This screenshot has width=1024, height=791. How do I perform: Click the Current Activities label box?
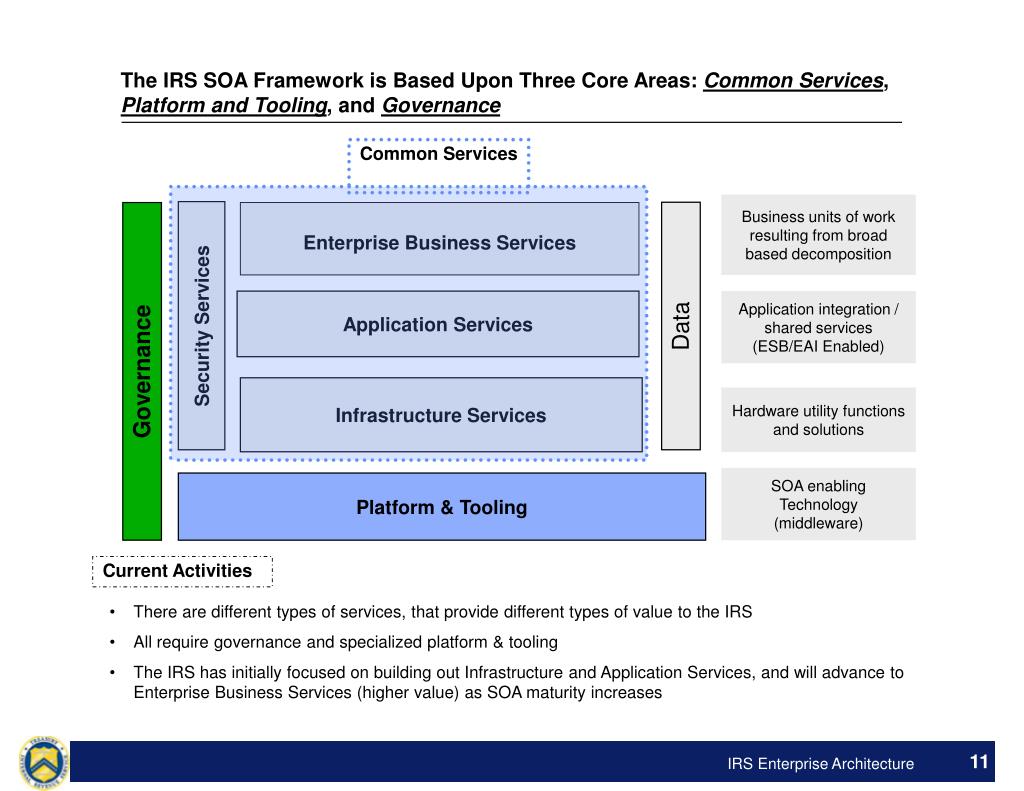[182, 571]
